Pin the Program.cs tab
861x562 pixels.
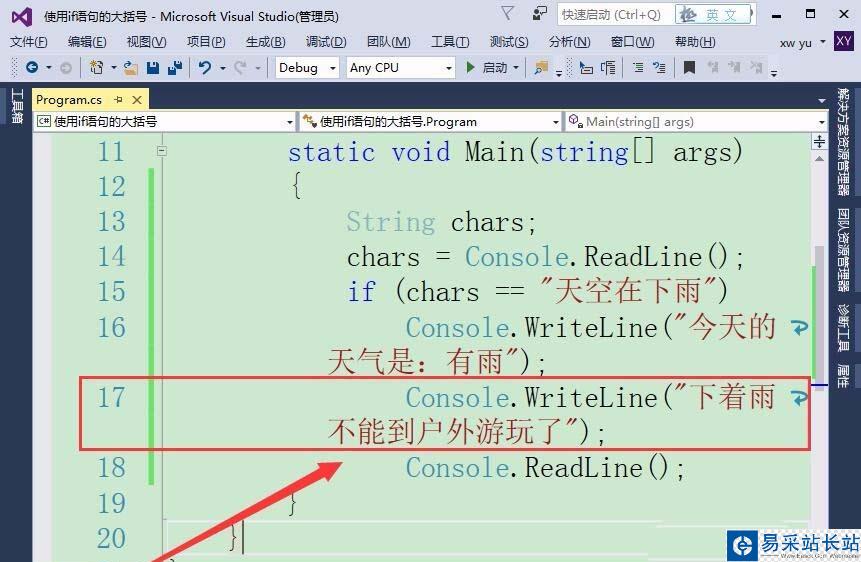point(118,99)
